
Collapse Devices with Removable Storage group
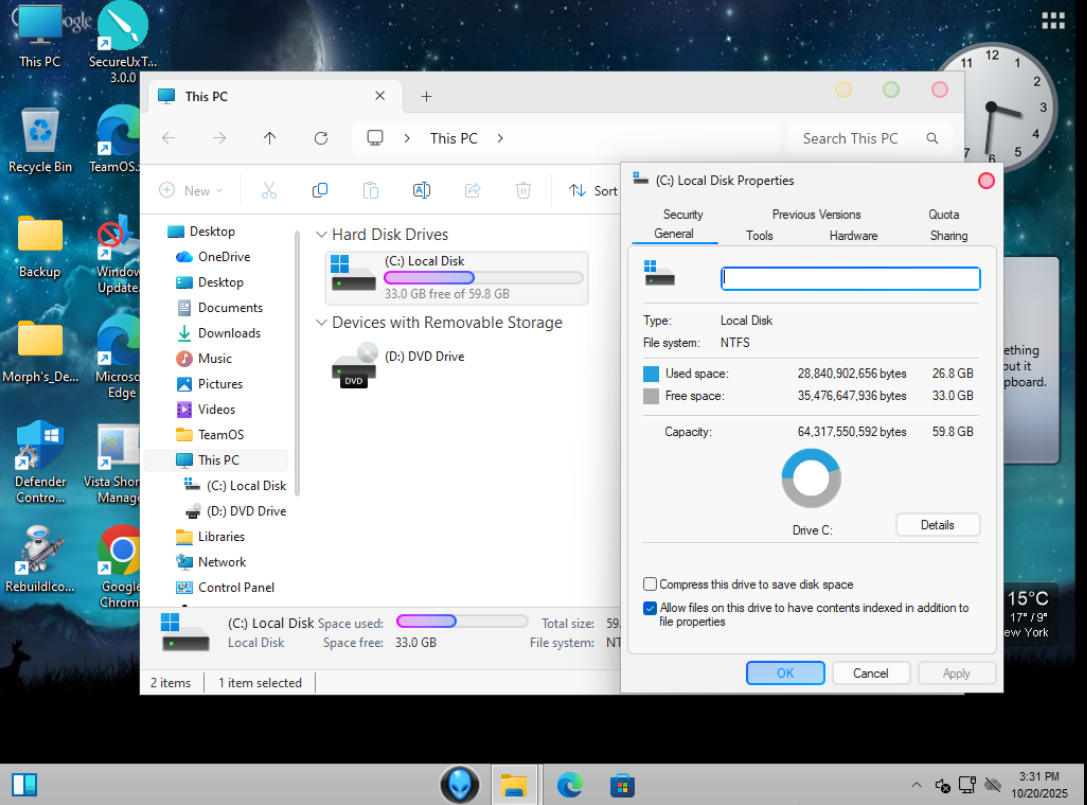coord(321,323)
